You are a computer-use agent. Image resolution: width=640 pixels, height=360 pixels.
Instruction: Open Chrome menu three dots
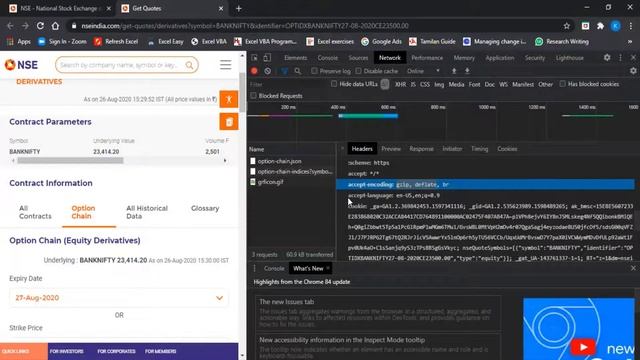pos(631,26)
